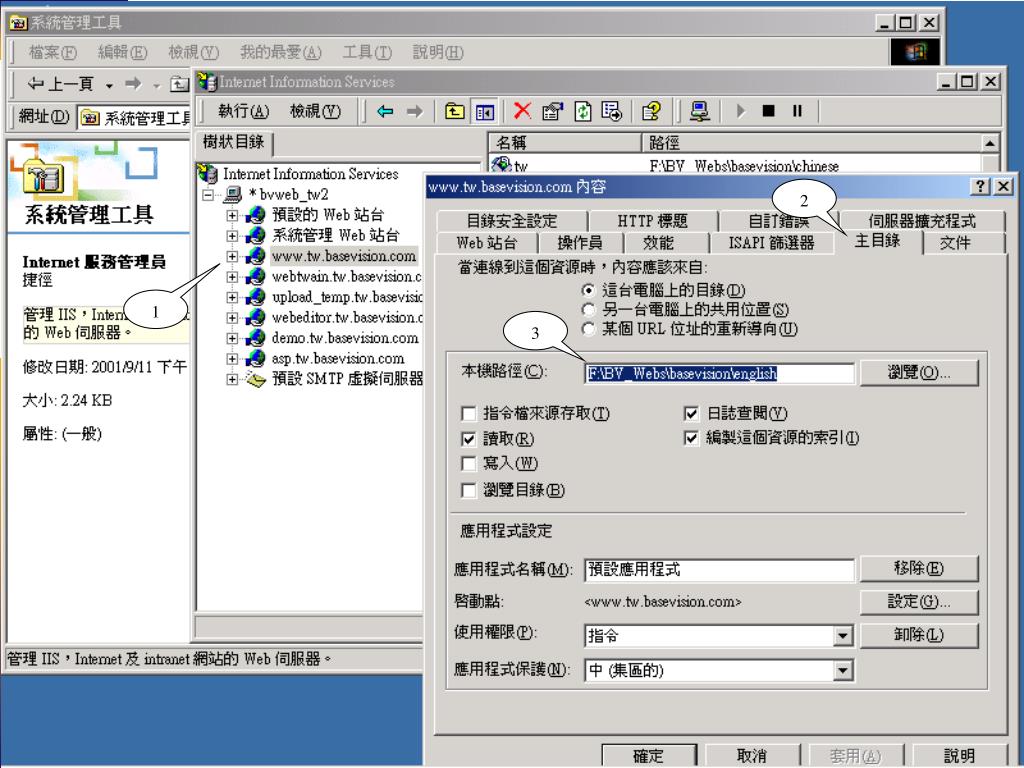Select the 另一台電腦上的共用位置 radio option
The height and width of the screenshot is (768, 1024).
(x=588, y=310)
